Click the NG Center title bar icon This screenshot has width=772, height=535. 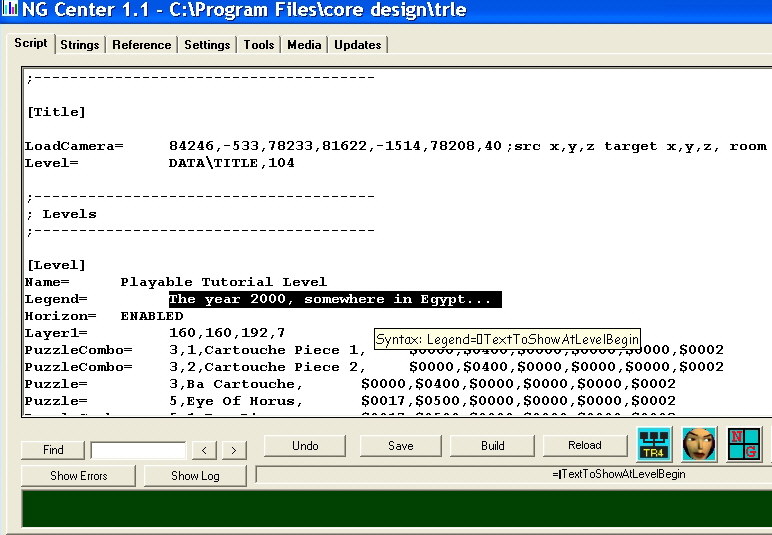point(11,11)
